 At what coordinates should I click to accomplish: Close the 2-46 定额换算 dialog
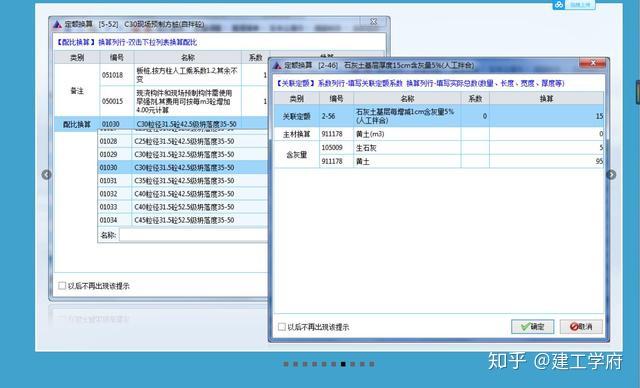pos(593,63)
